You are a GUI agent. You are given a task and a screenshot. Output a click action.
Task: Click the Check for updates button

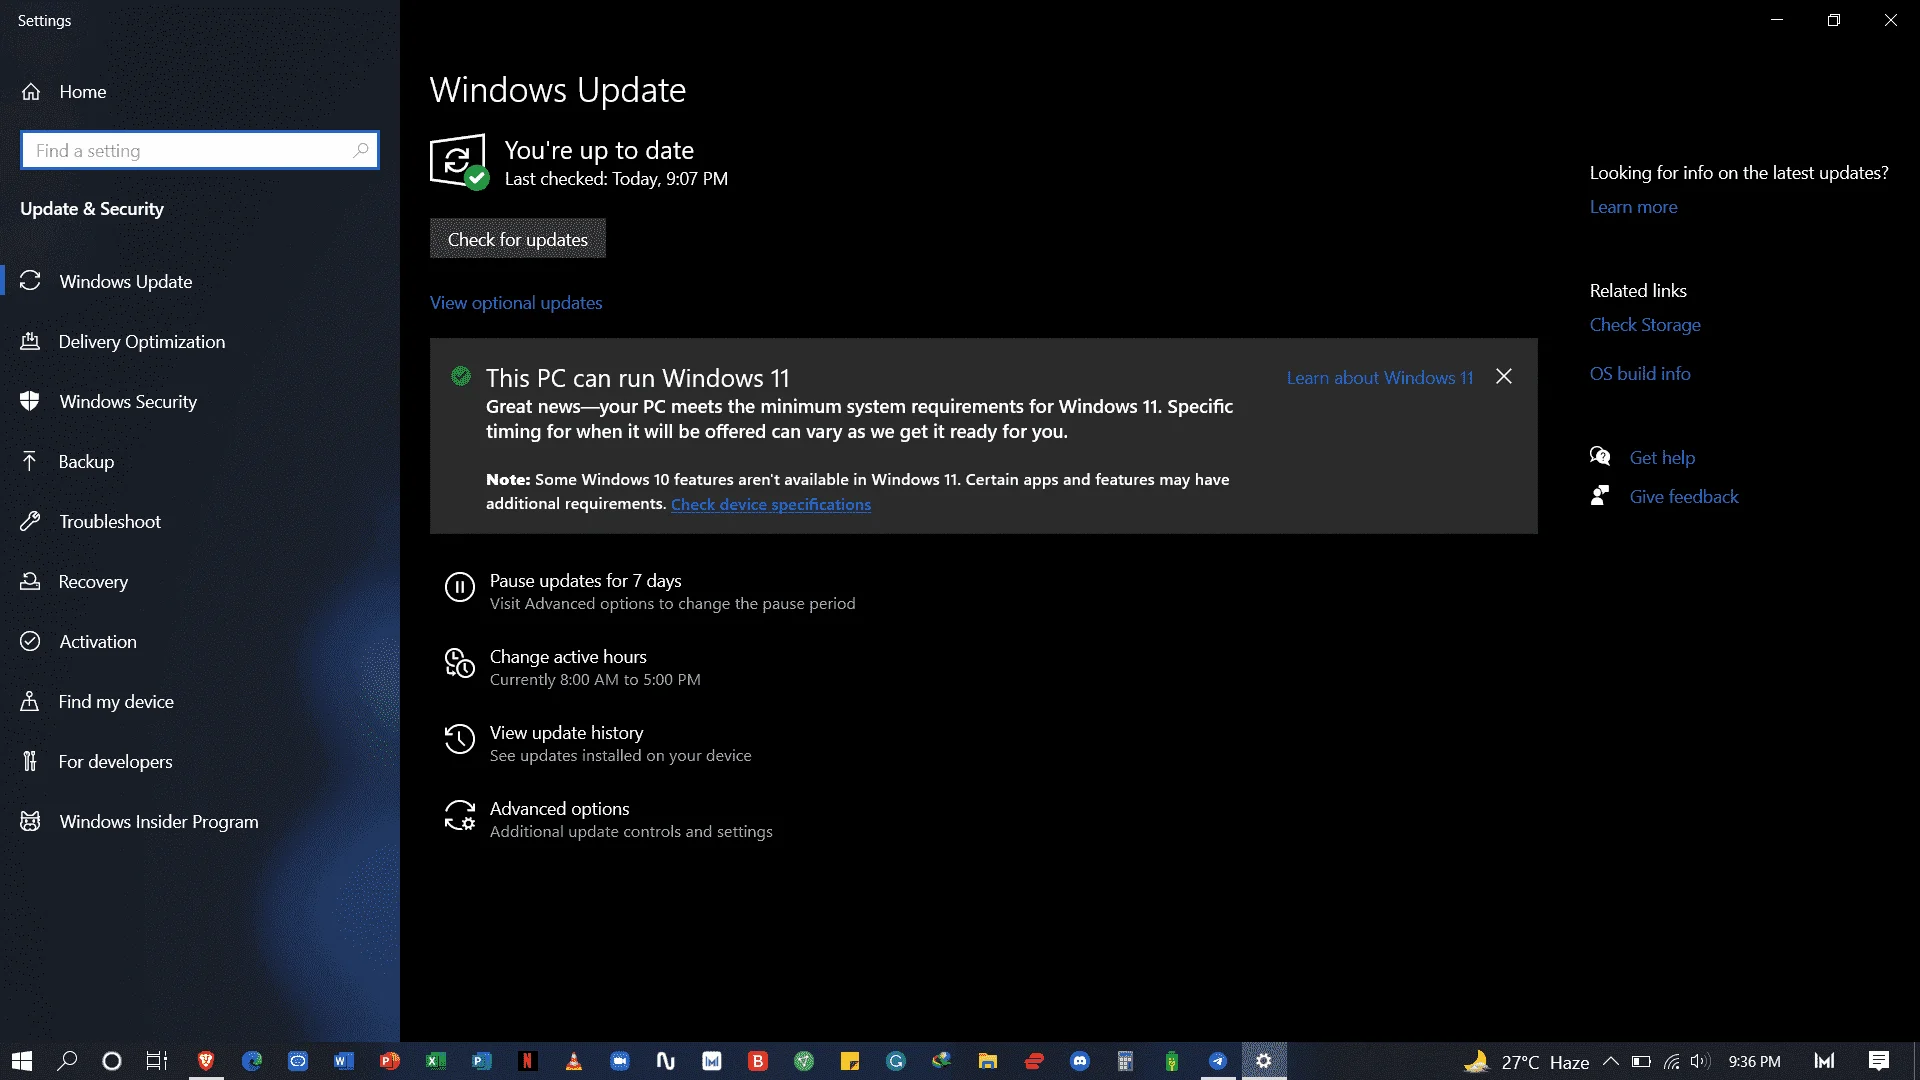[x=518, y=239]
